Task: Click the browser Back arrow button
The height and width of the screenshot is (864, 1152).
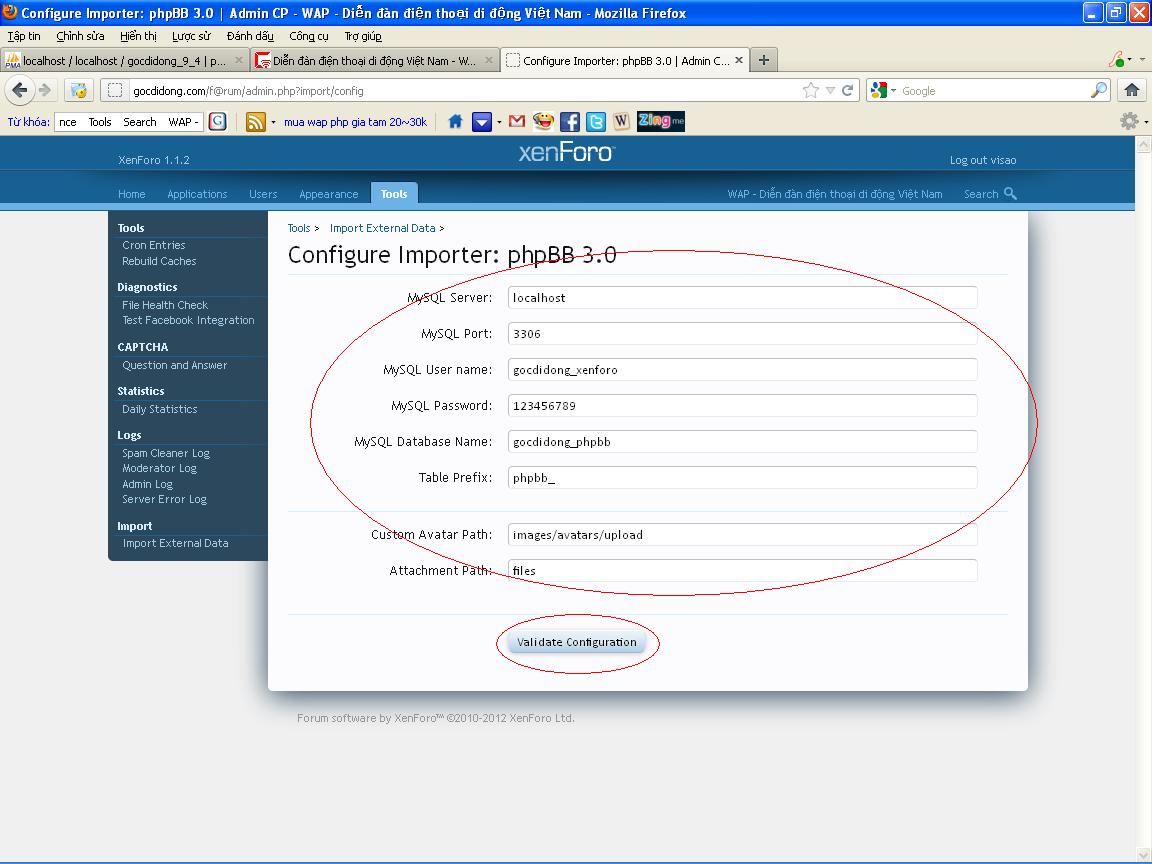Action: [x=19, y=90]
